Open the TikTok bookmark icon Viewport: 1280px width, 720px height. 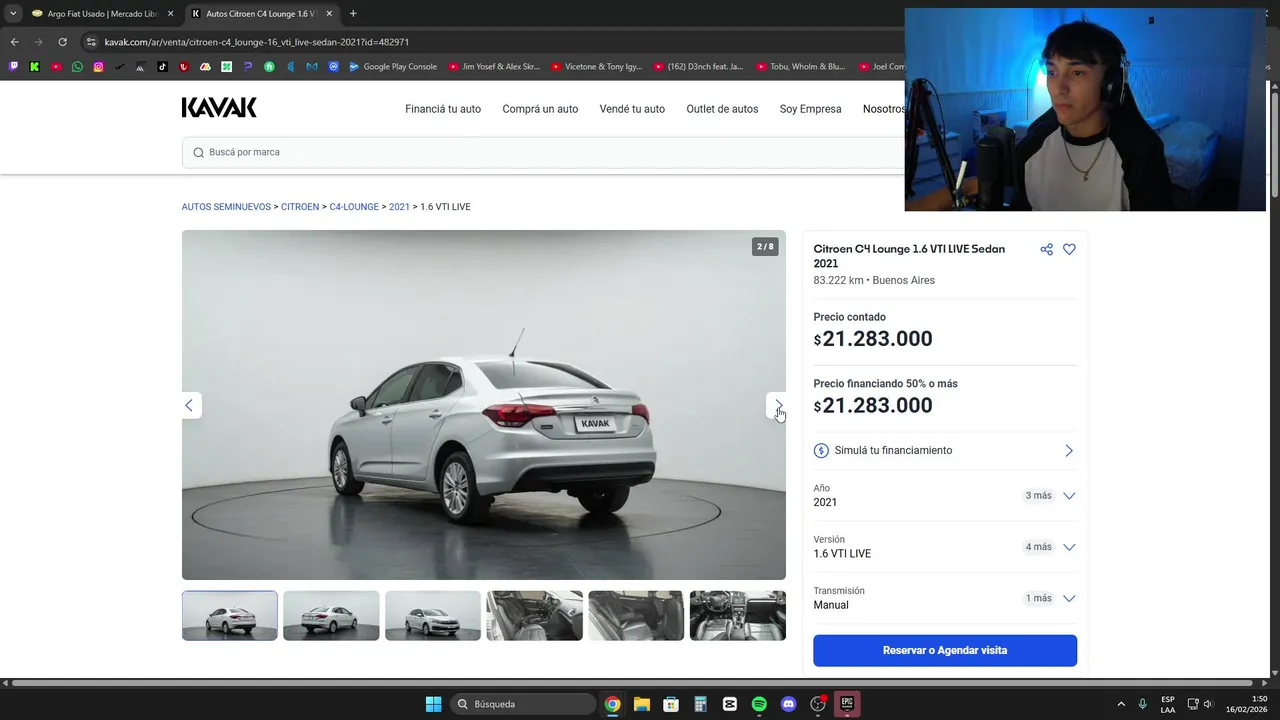tap(162, 67)
